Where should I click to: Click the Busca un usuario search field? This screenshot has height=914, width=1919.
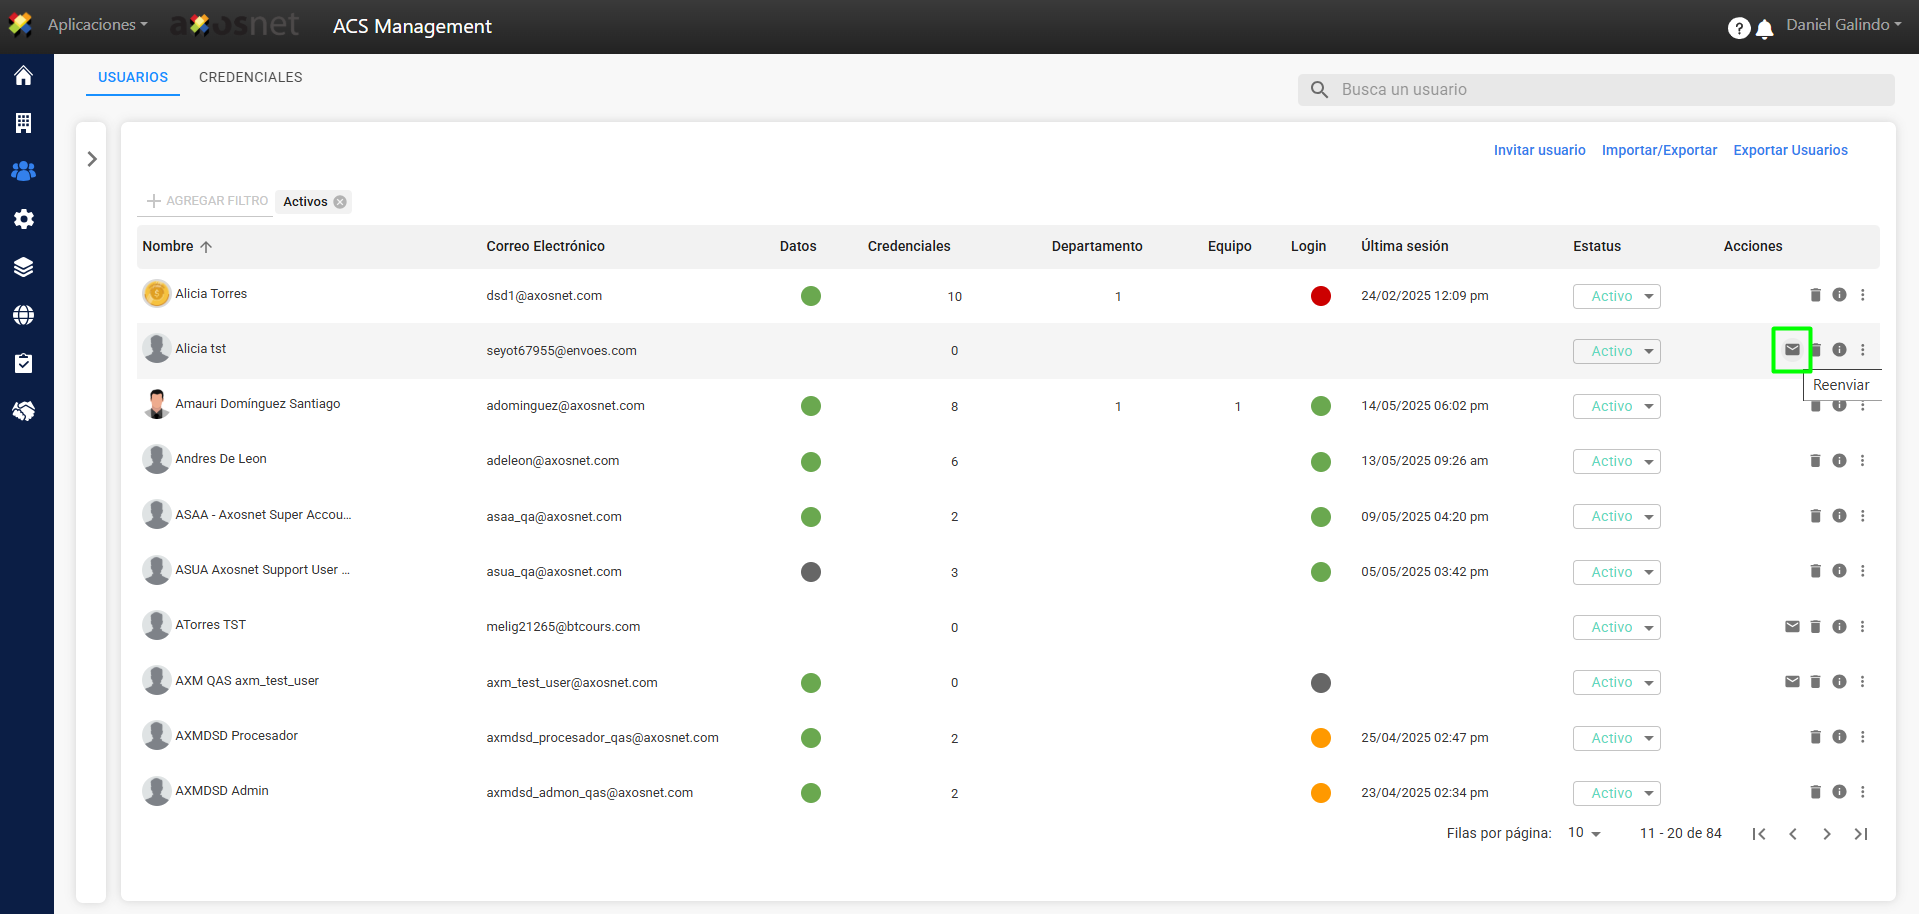[1596, 90]
